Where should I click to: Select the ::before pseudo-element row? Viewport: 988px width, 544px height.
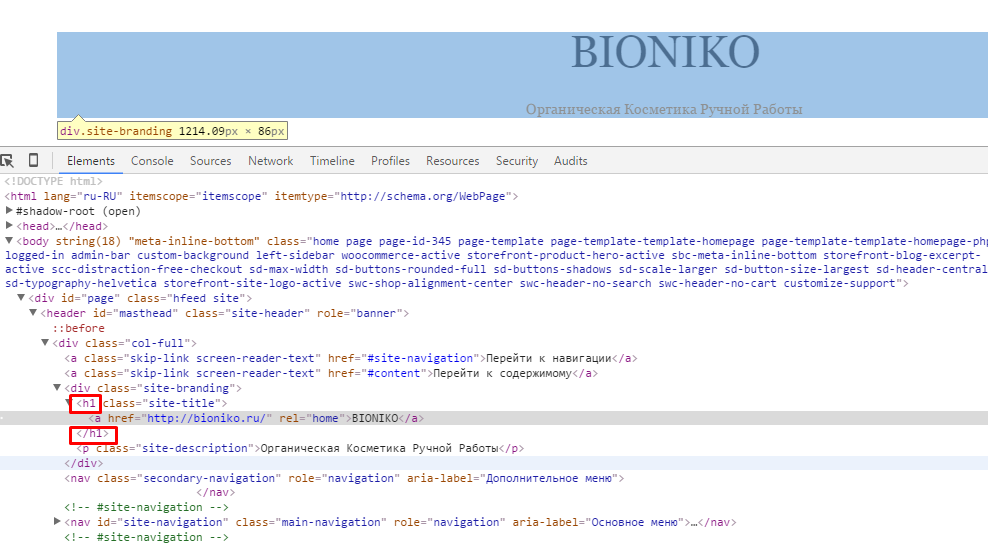click(x=78, y=328)
